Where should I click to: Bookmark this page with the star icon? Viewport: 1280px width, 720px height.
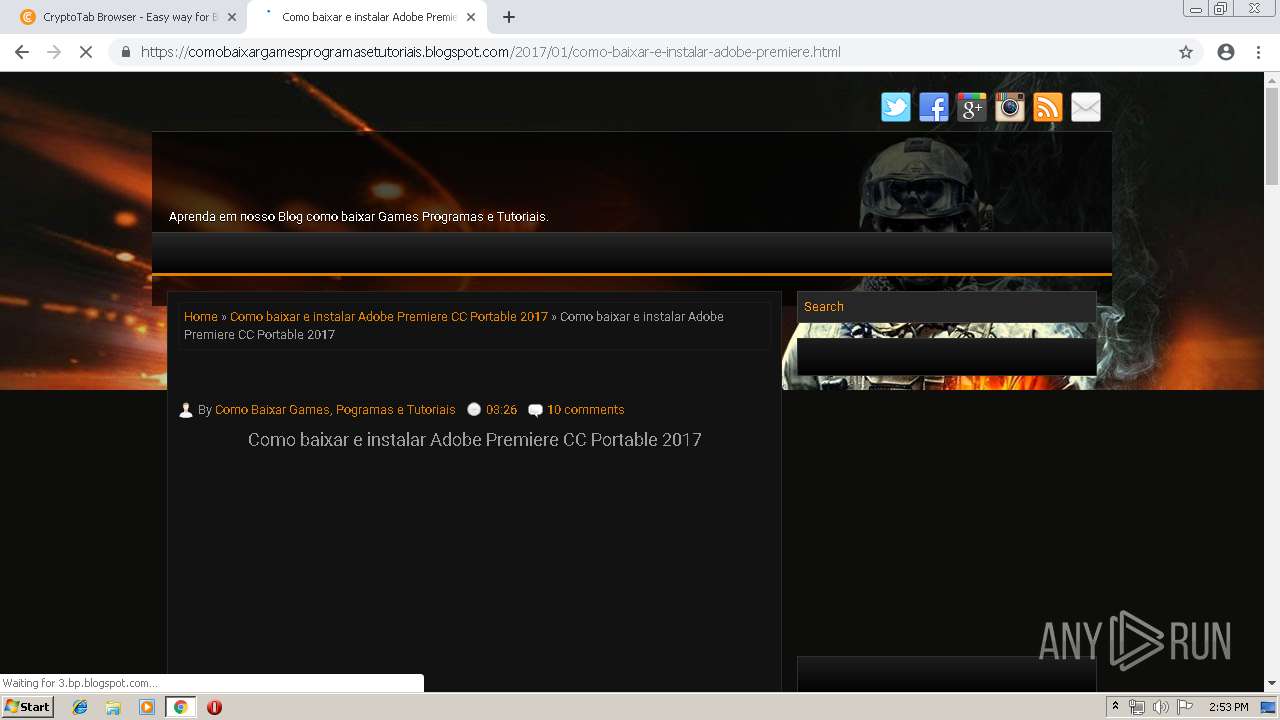click(1186, 52)
